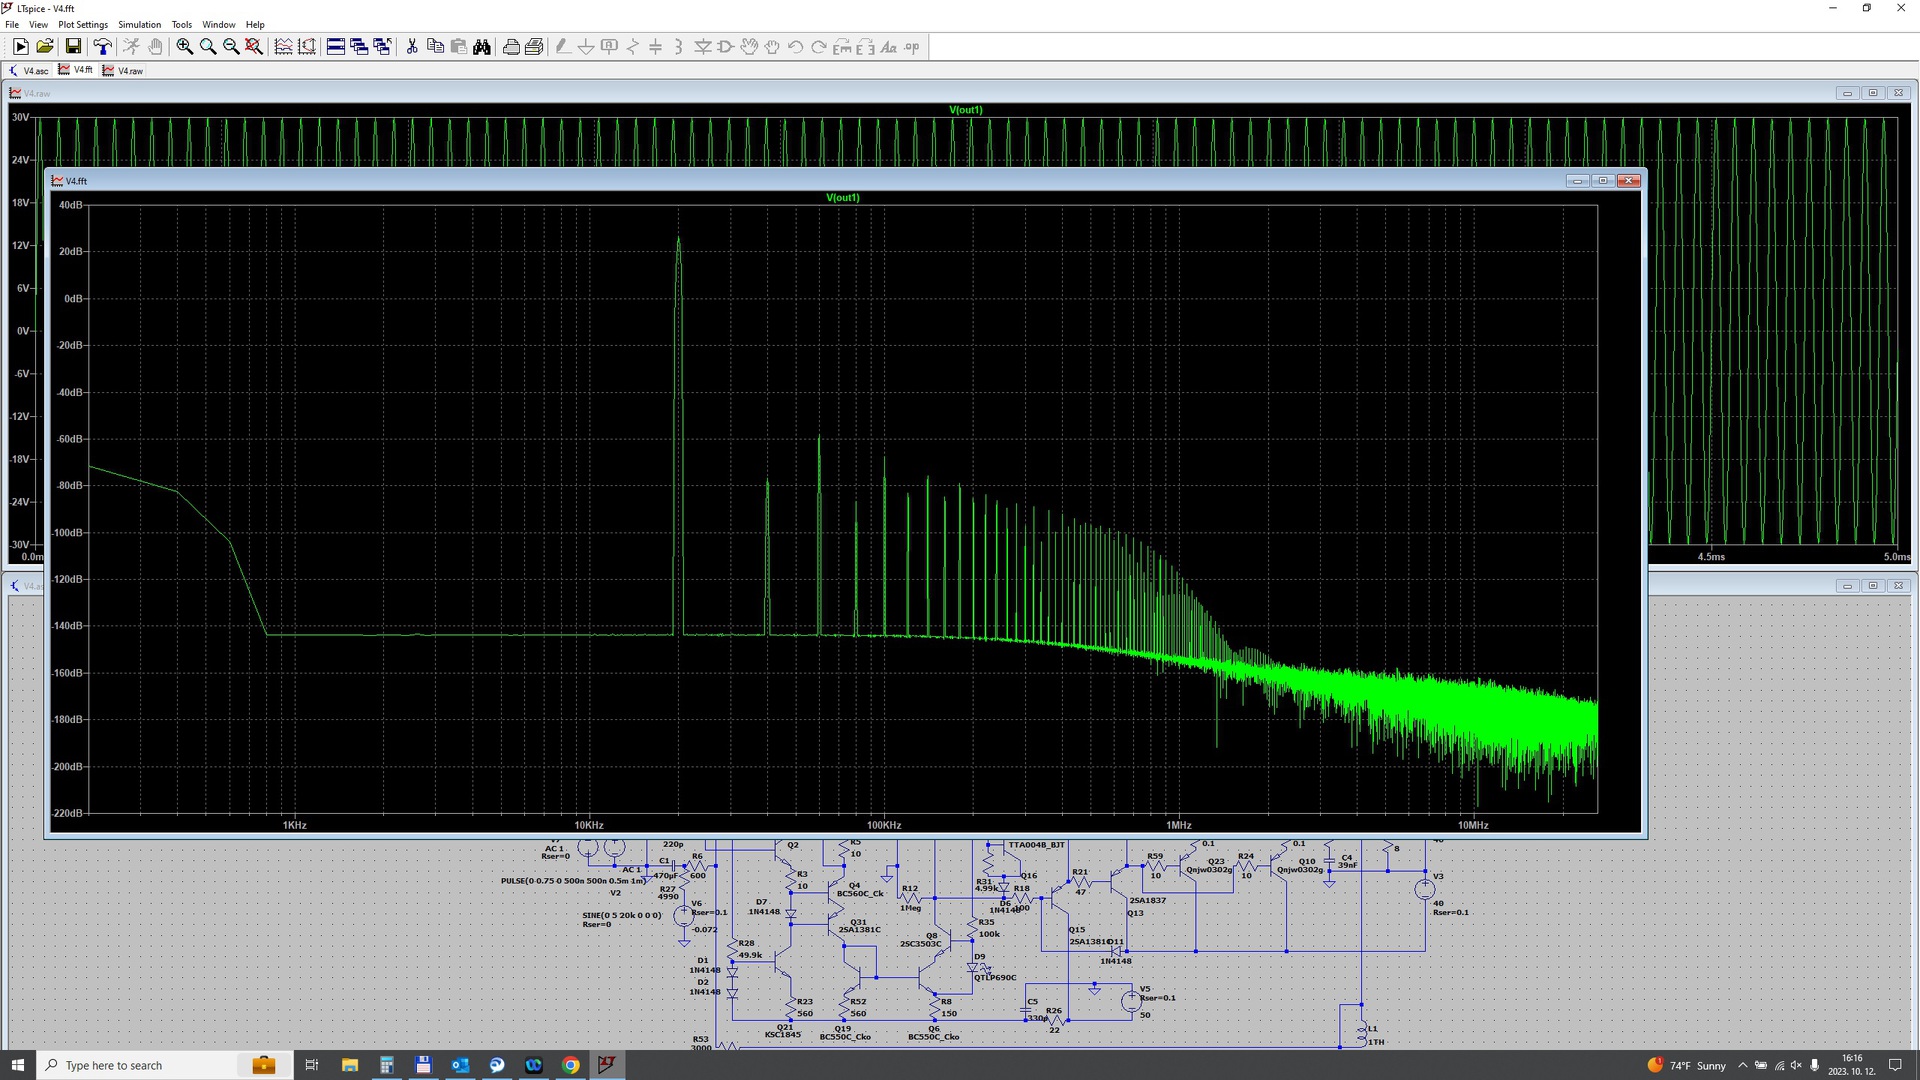Viewport: 1920px width, 1080px height.
Task: Click V(out1) trace label in FFT window
Action: 842,198
